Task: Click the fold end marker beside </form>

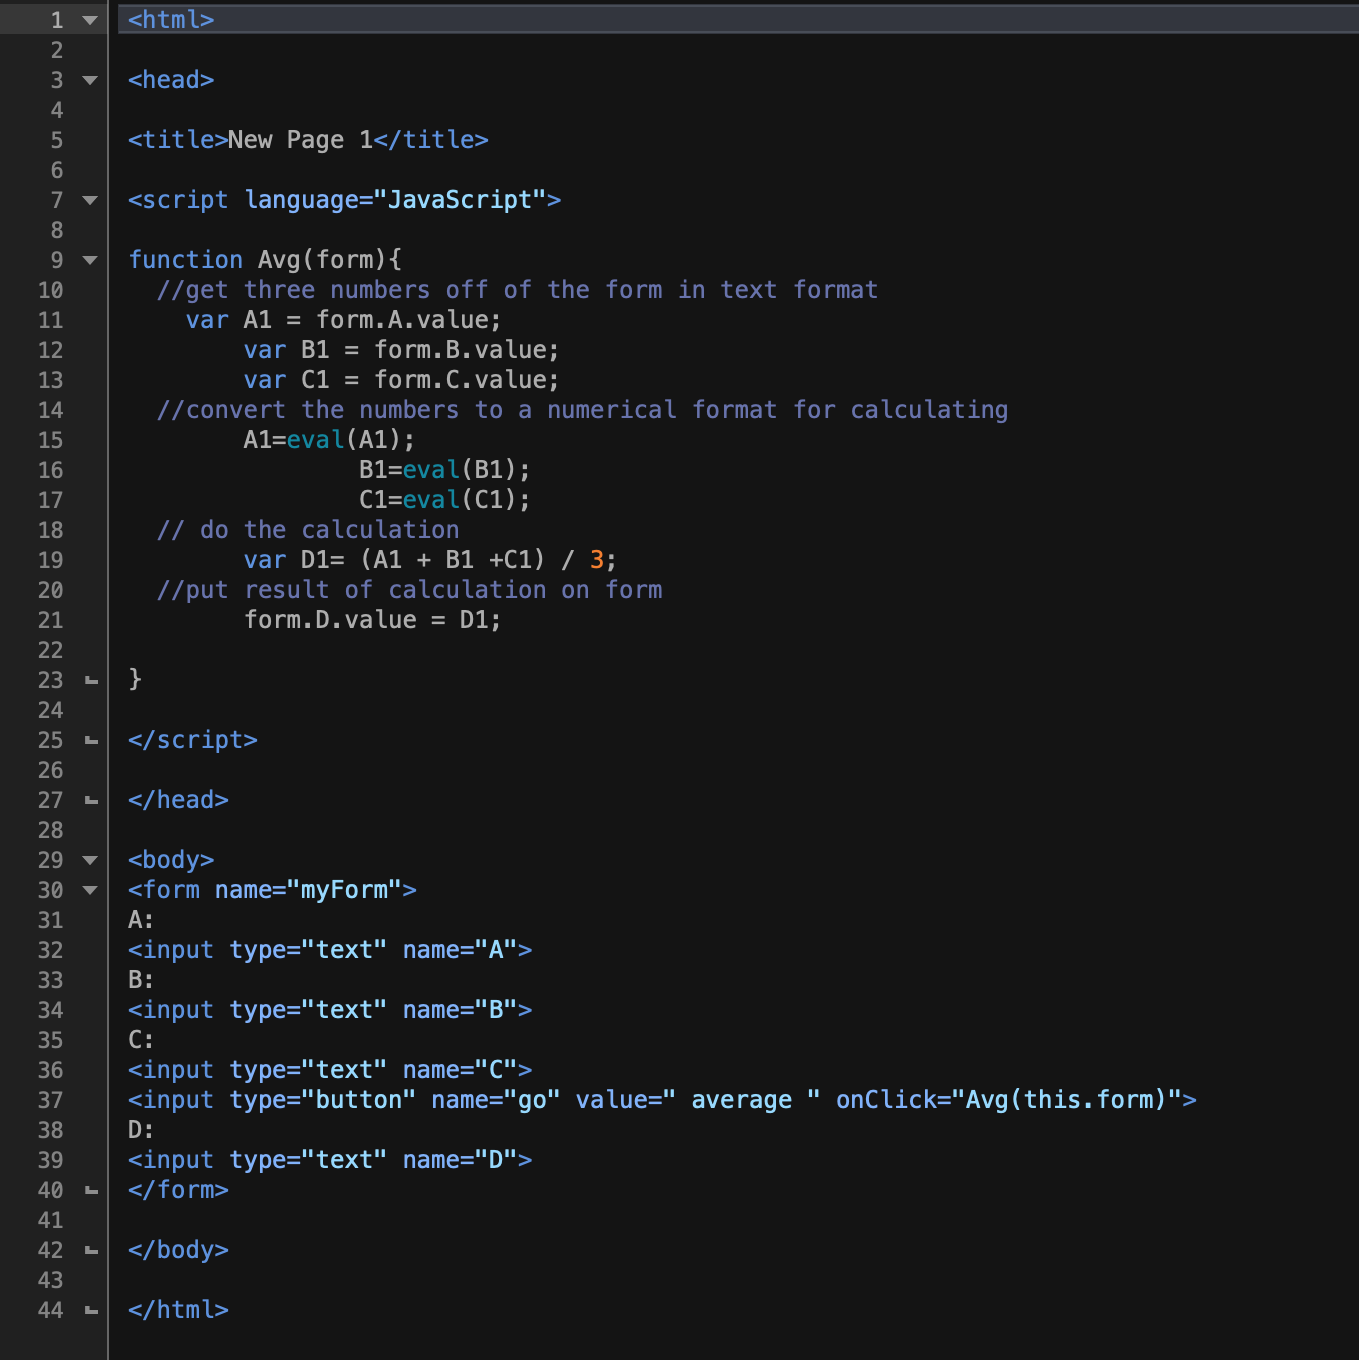Action: click(88, 1190)
